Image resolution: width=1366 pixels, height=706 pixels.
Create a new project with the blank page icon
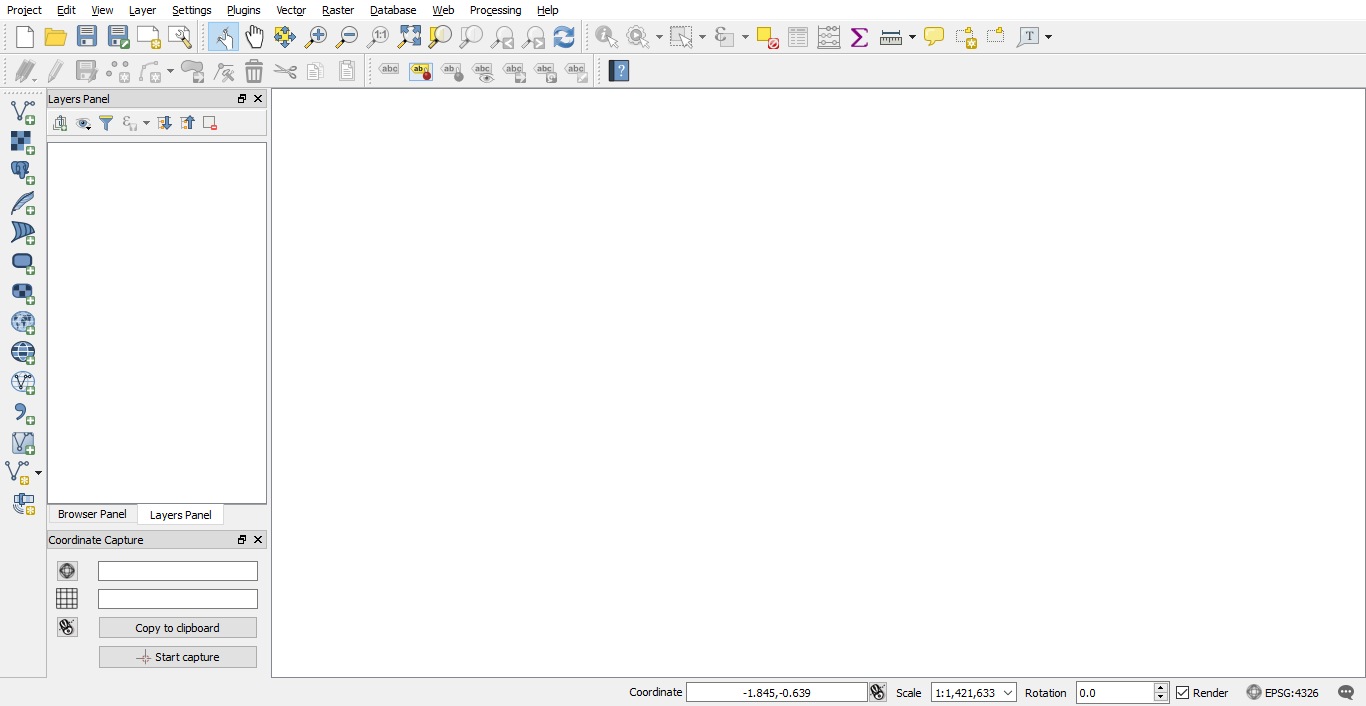[x=25, y=37]
